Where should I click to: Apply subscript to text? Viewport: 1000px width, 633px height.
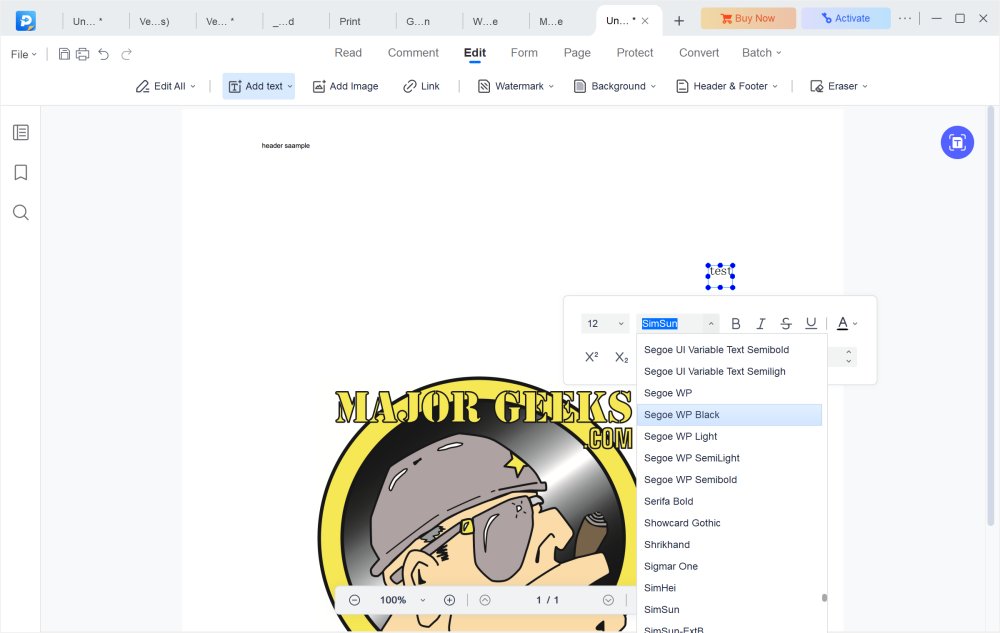tap(621, 357)
